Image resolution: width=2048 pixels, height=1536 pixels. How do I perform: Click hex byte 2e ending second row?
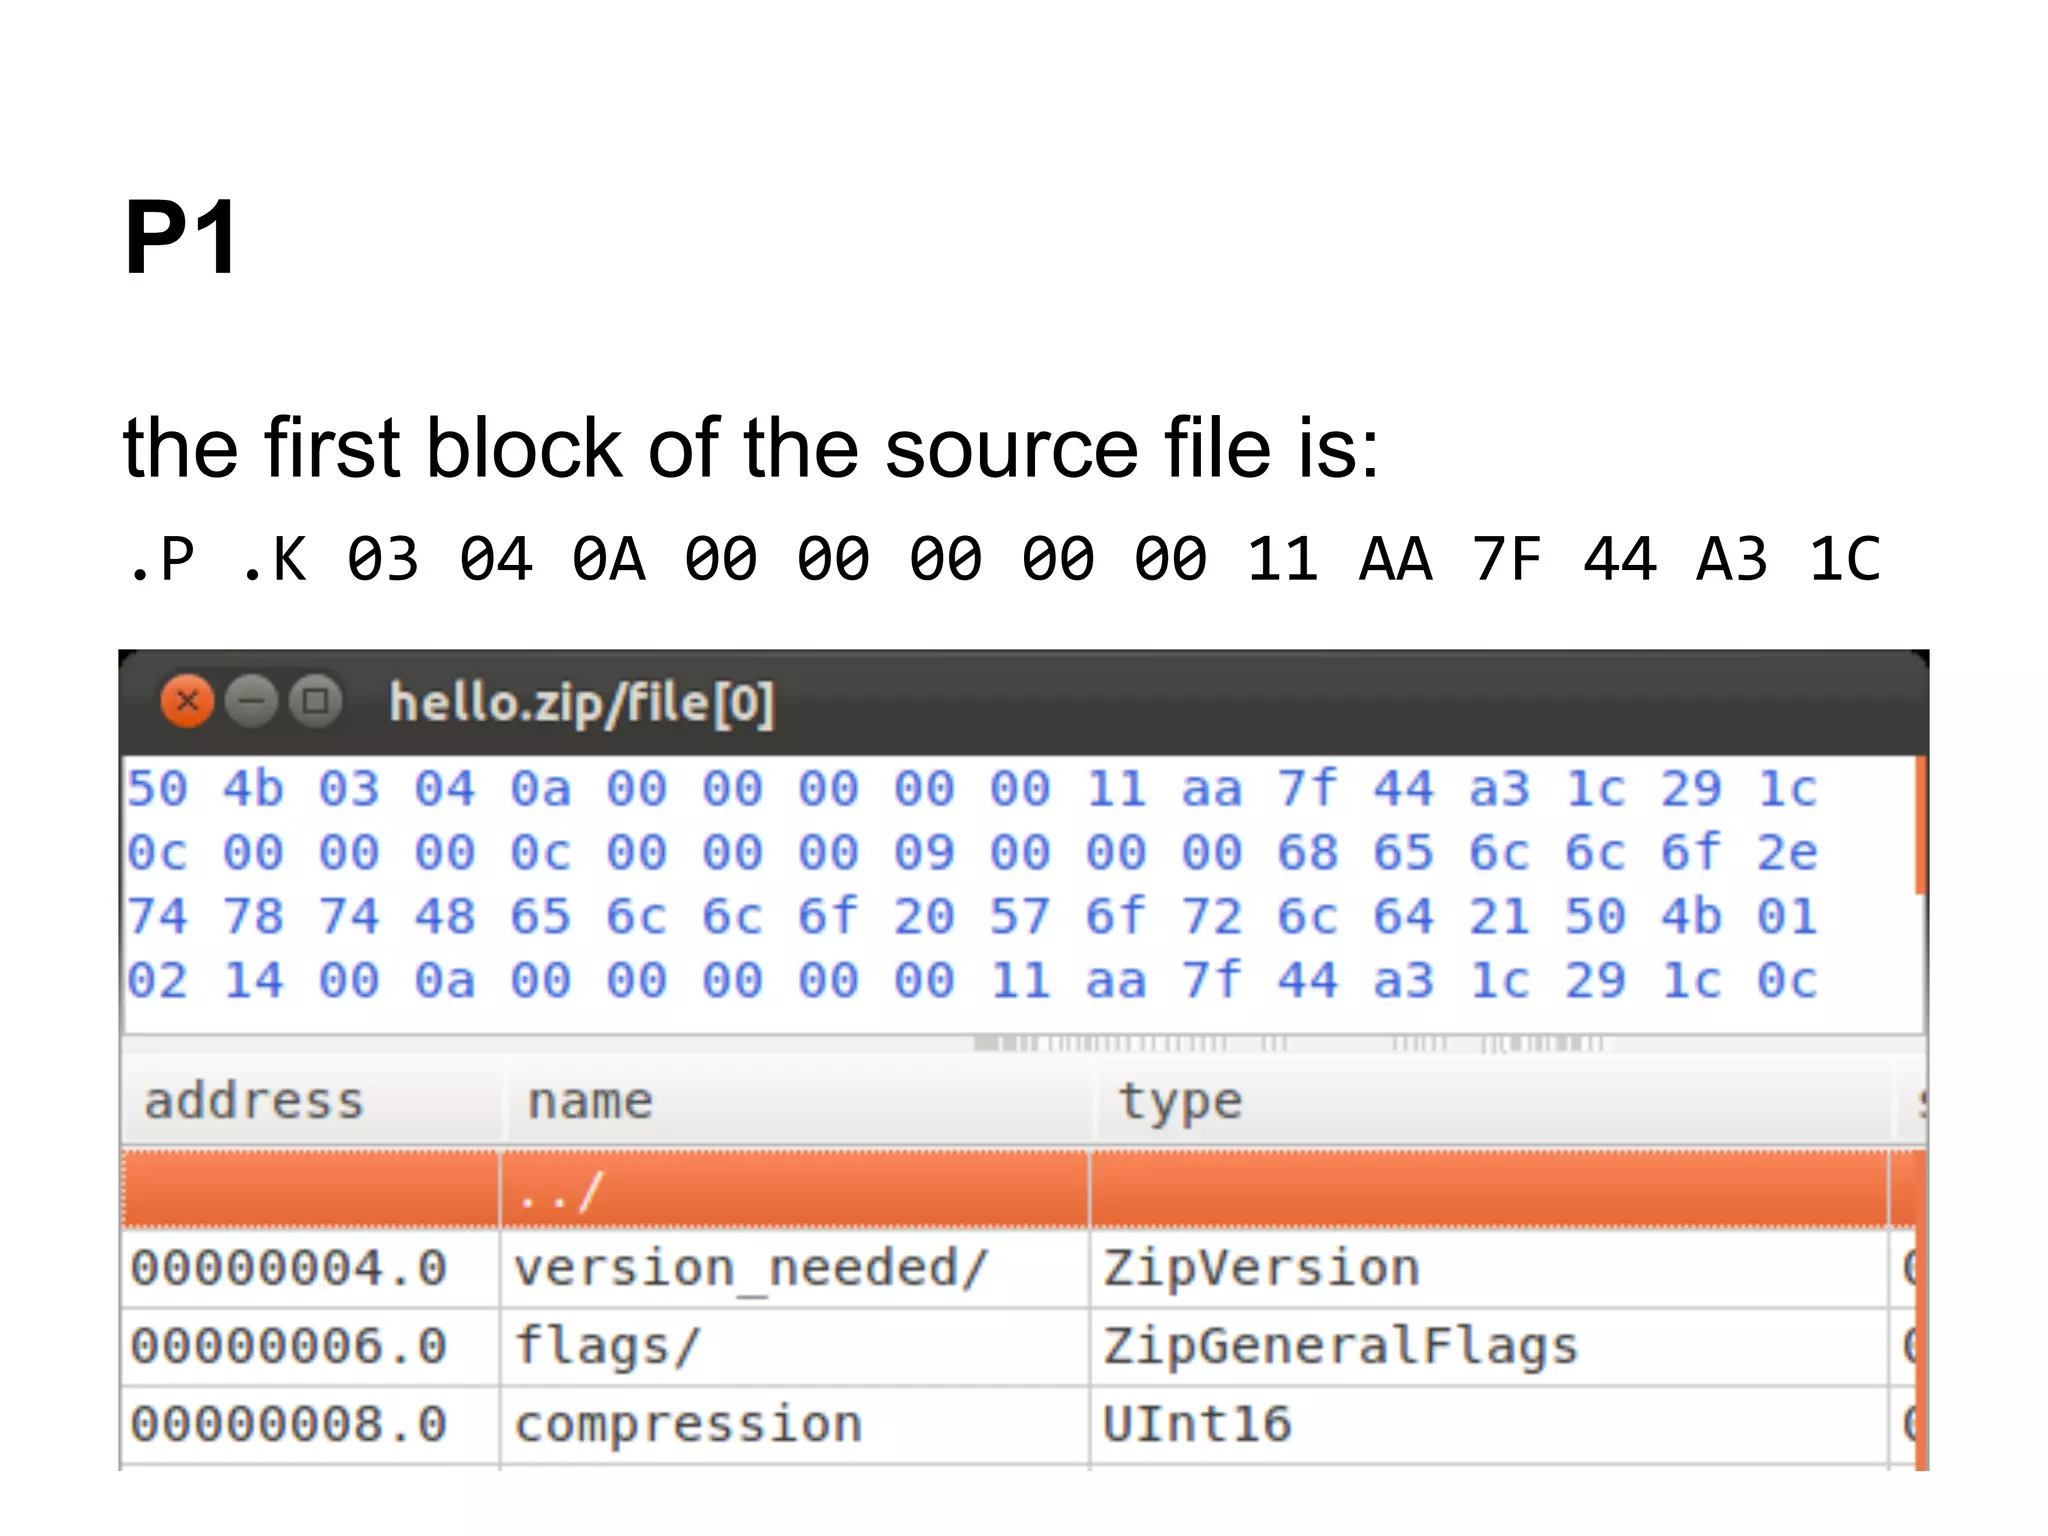tap(1787, 853)
